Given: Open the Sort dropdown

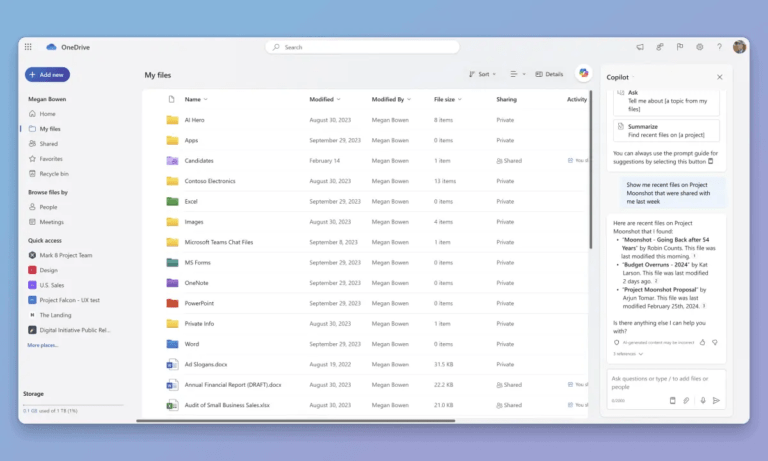Looking at the screenshot, I should pyautogui.click(x=482, y=74).
